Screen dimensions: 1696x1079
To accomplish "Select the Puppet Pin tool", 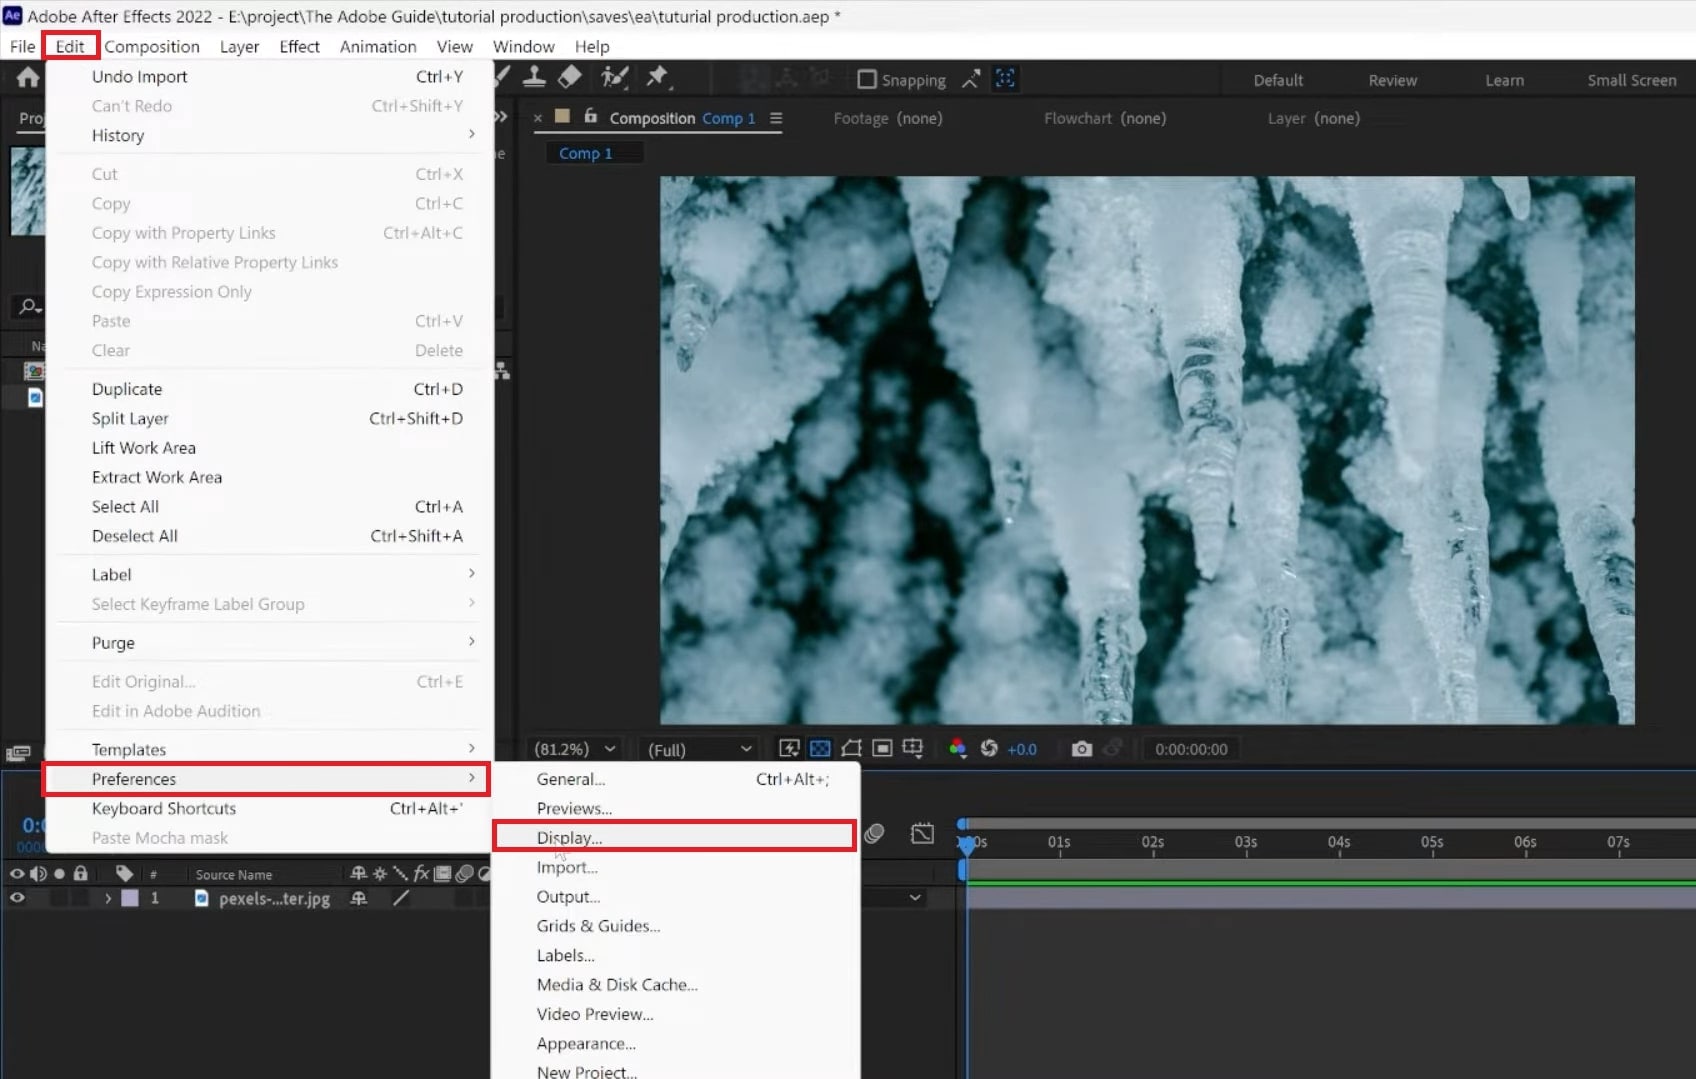I will (x=657, y=78).
